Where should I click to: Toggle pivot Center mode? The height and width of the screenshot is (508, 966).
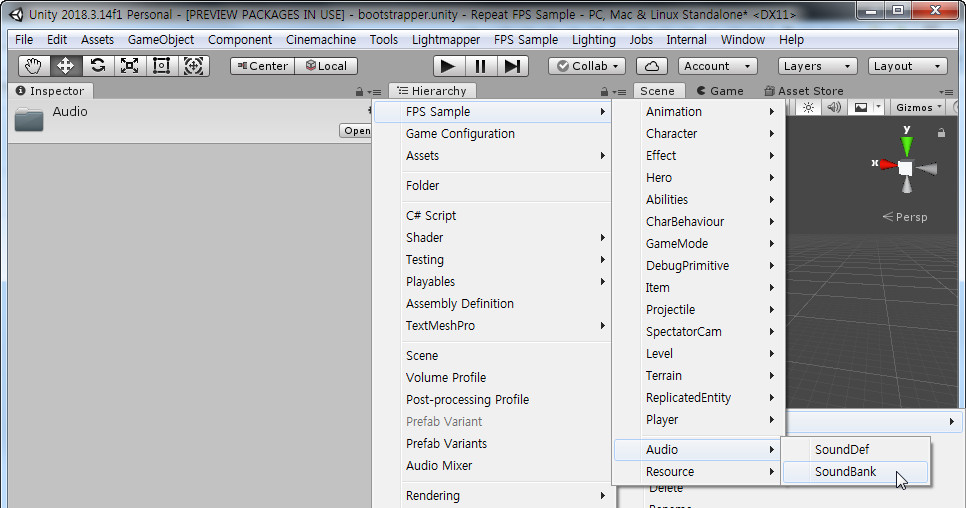coord(262,66)
